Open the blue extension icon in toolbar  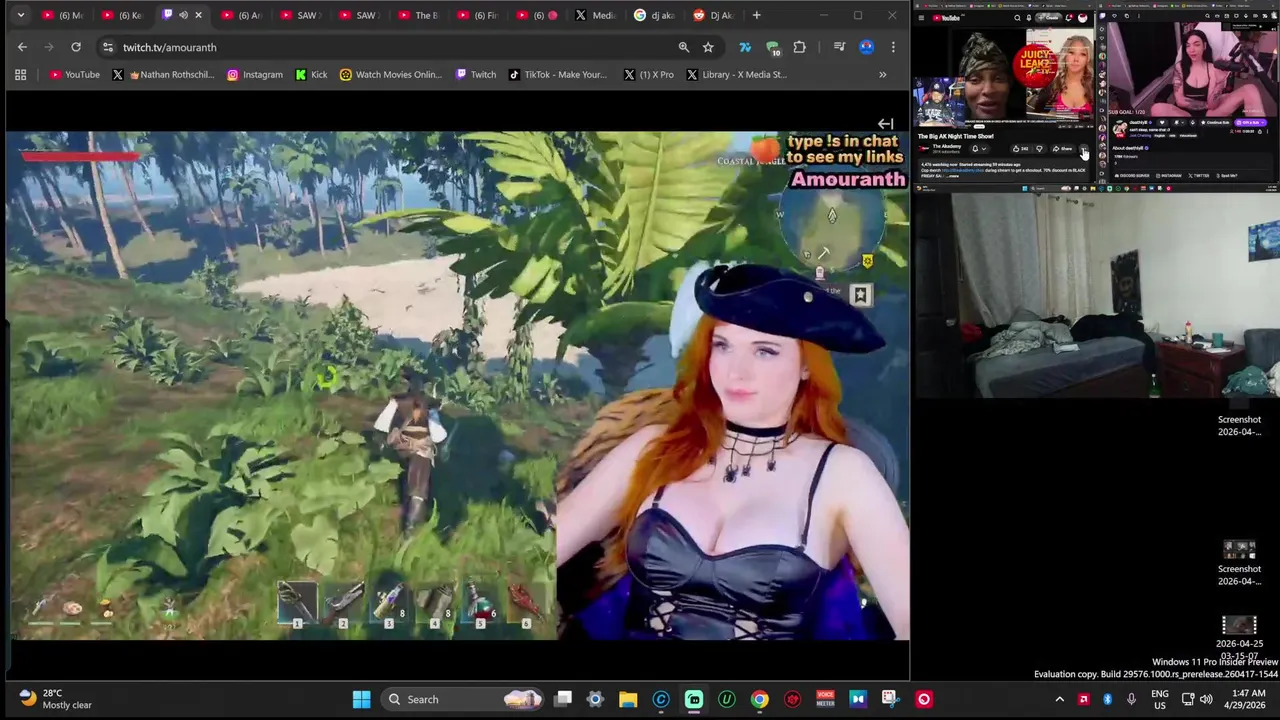(x=745, y=47)
